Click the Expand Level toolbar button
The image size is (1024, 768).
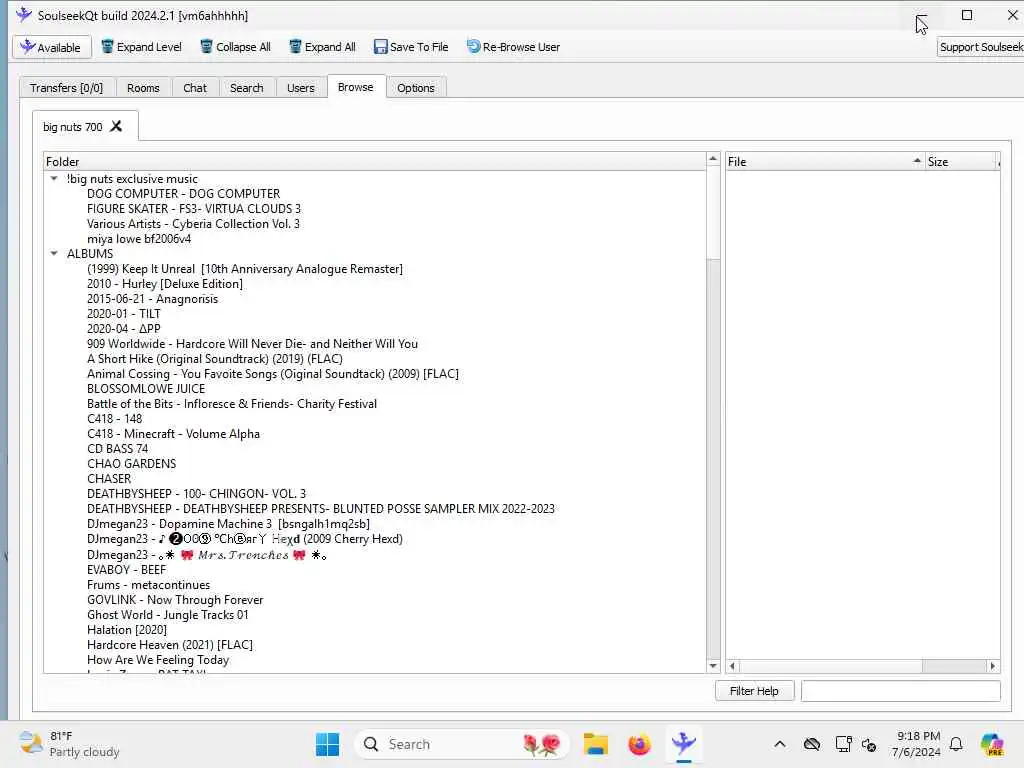pos(141,47)
